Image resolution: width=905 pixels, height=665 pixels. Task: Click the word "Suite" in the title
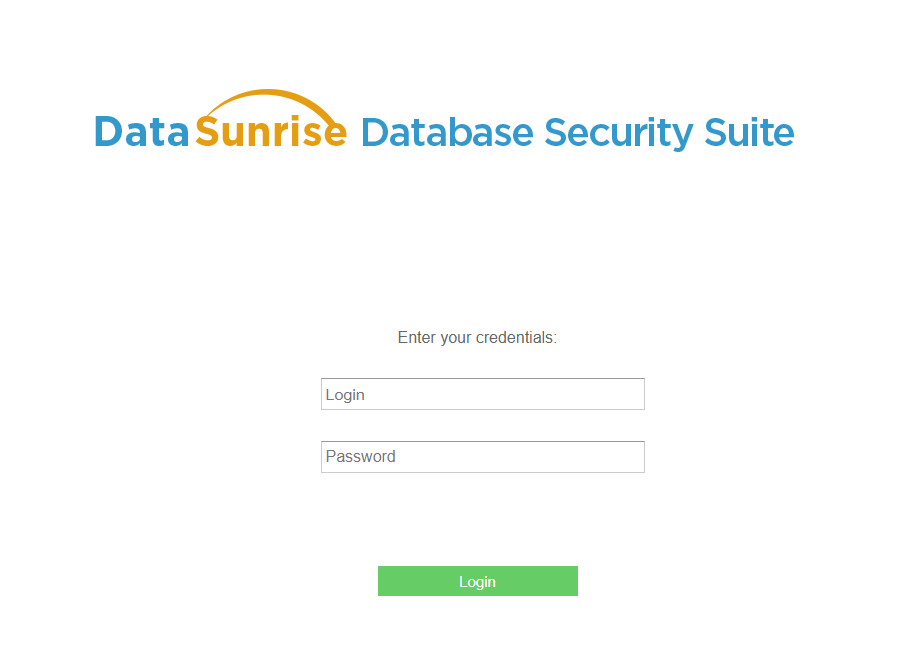(x=749, y=133)
